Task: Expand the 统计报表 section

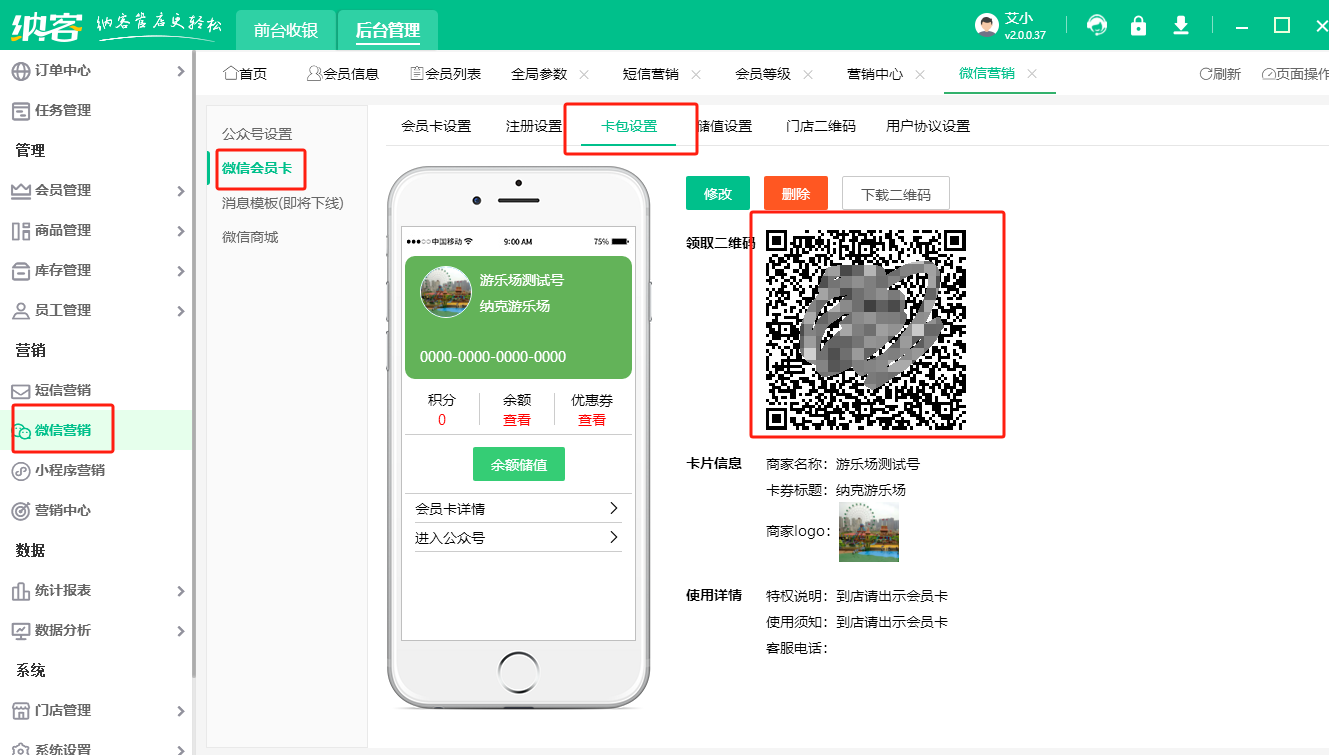Action: click(x=63, y=590)
